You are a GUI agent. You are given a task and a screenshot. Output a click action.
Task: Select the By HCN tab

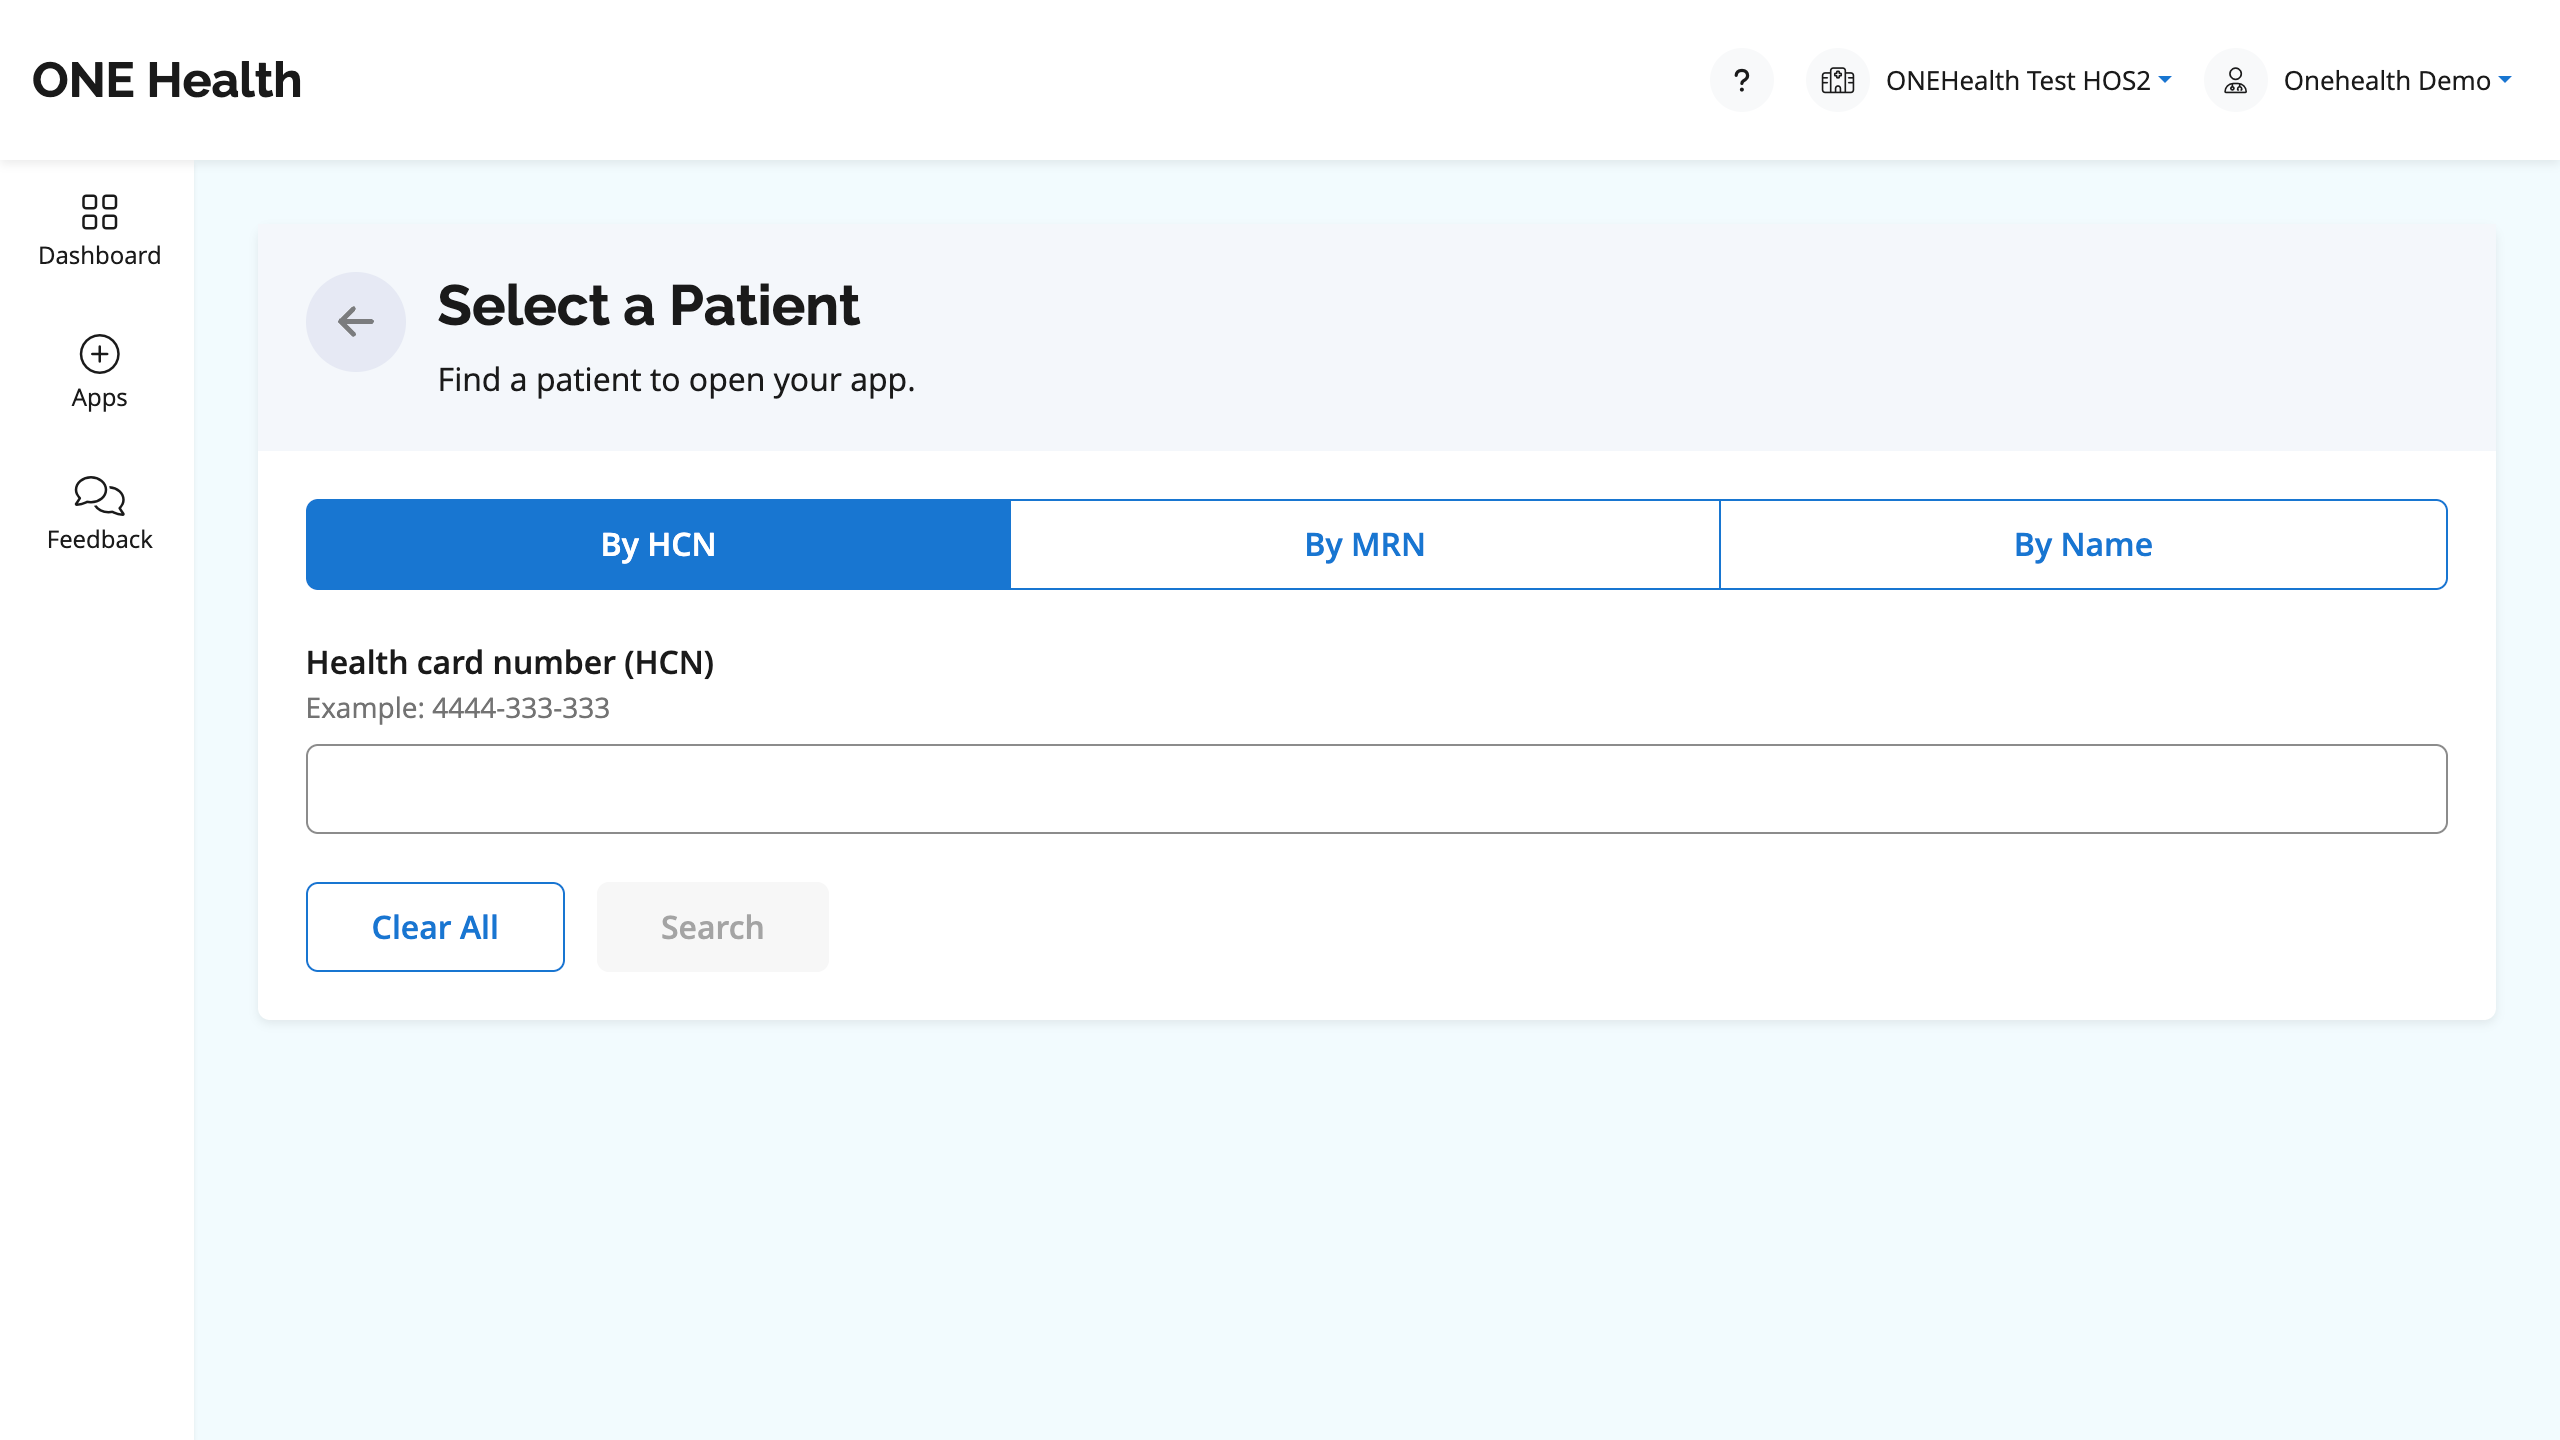(658, 544)
